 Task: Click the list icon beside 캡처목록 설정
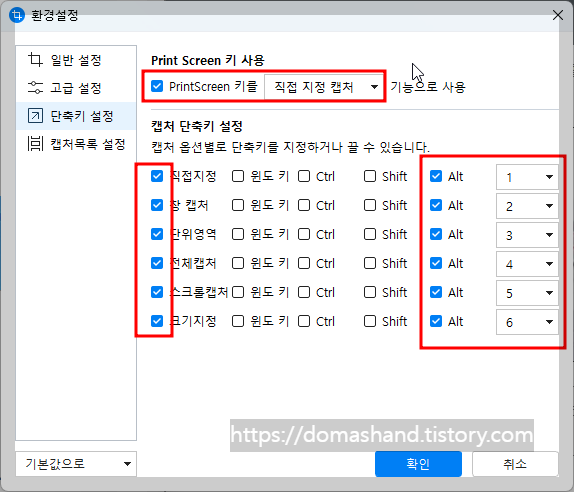point(35,144)
